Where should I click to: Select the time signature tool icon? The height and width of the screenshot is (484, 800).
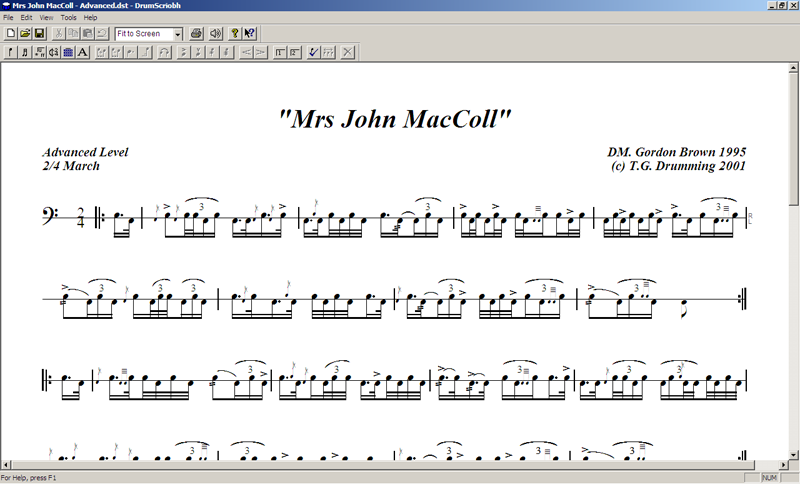[54, 52]
